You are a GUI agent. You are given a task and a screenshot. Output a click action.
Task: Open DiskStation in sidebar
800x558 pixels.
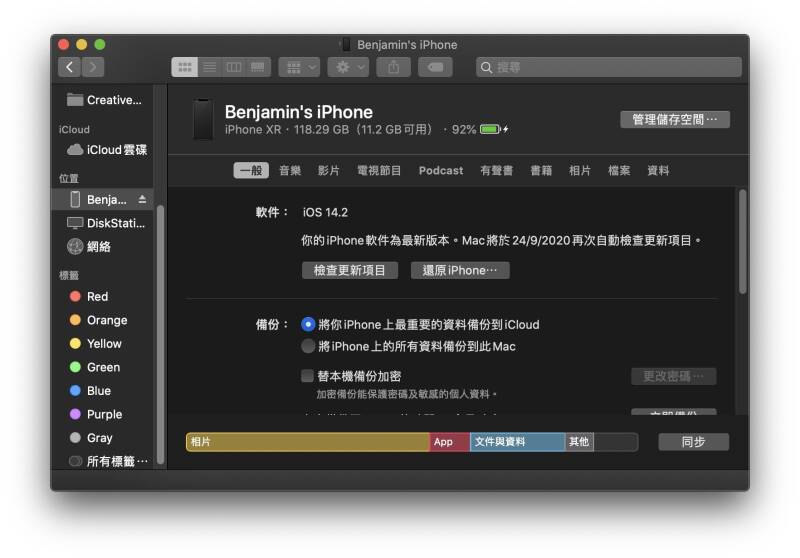[106, 223]
